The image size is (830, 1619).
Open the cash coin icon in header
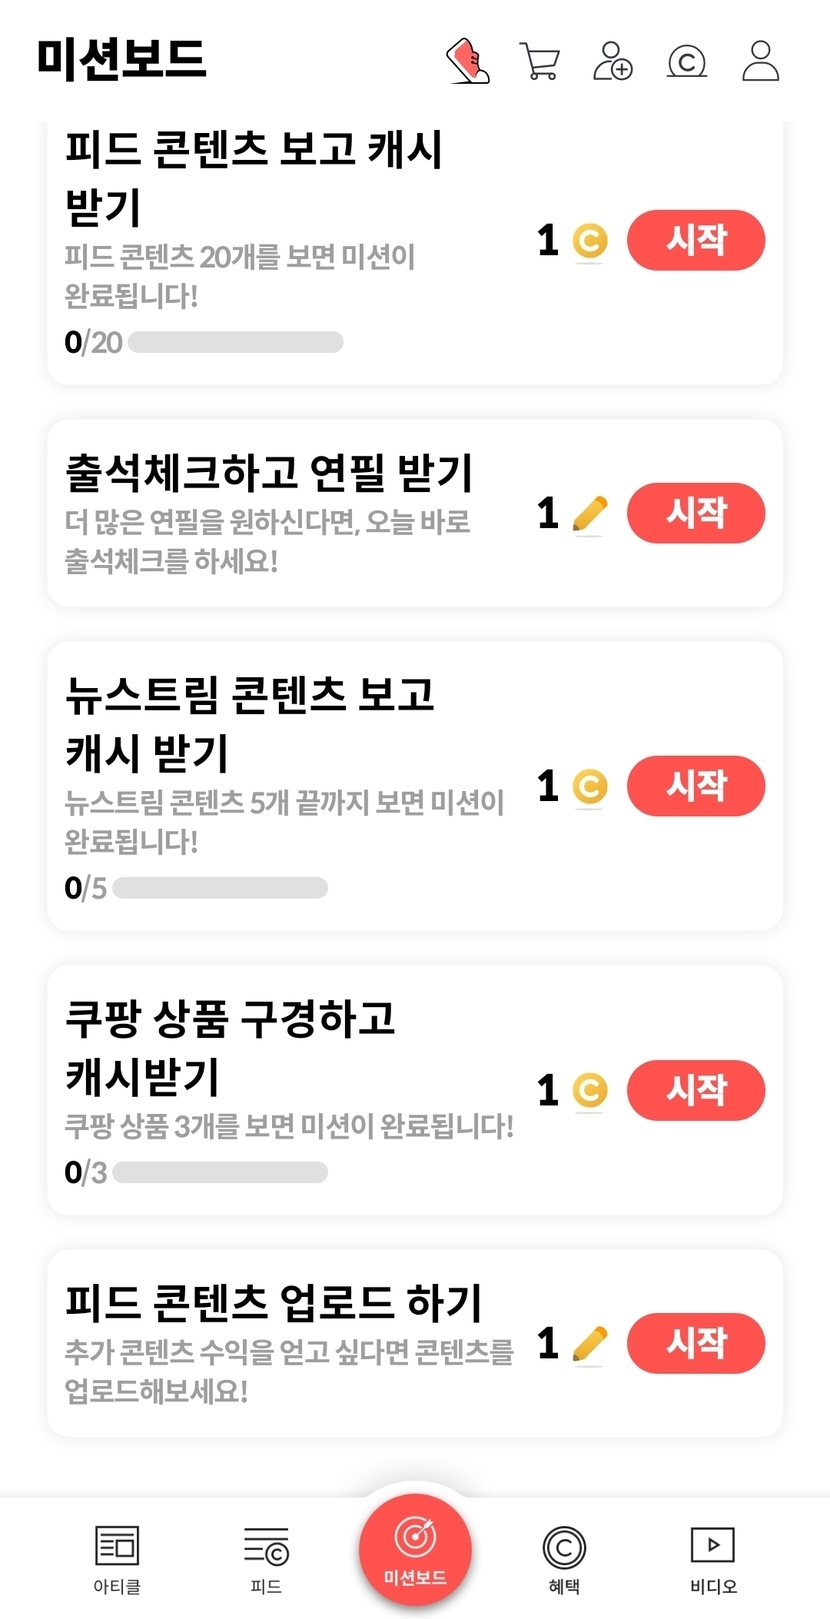pos(686,61)
